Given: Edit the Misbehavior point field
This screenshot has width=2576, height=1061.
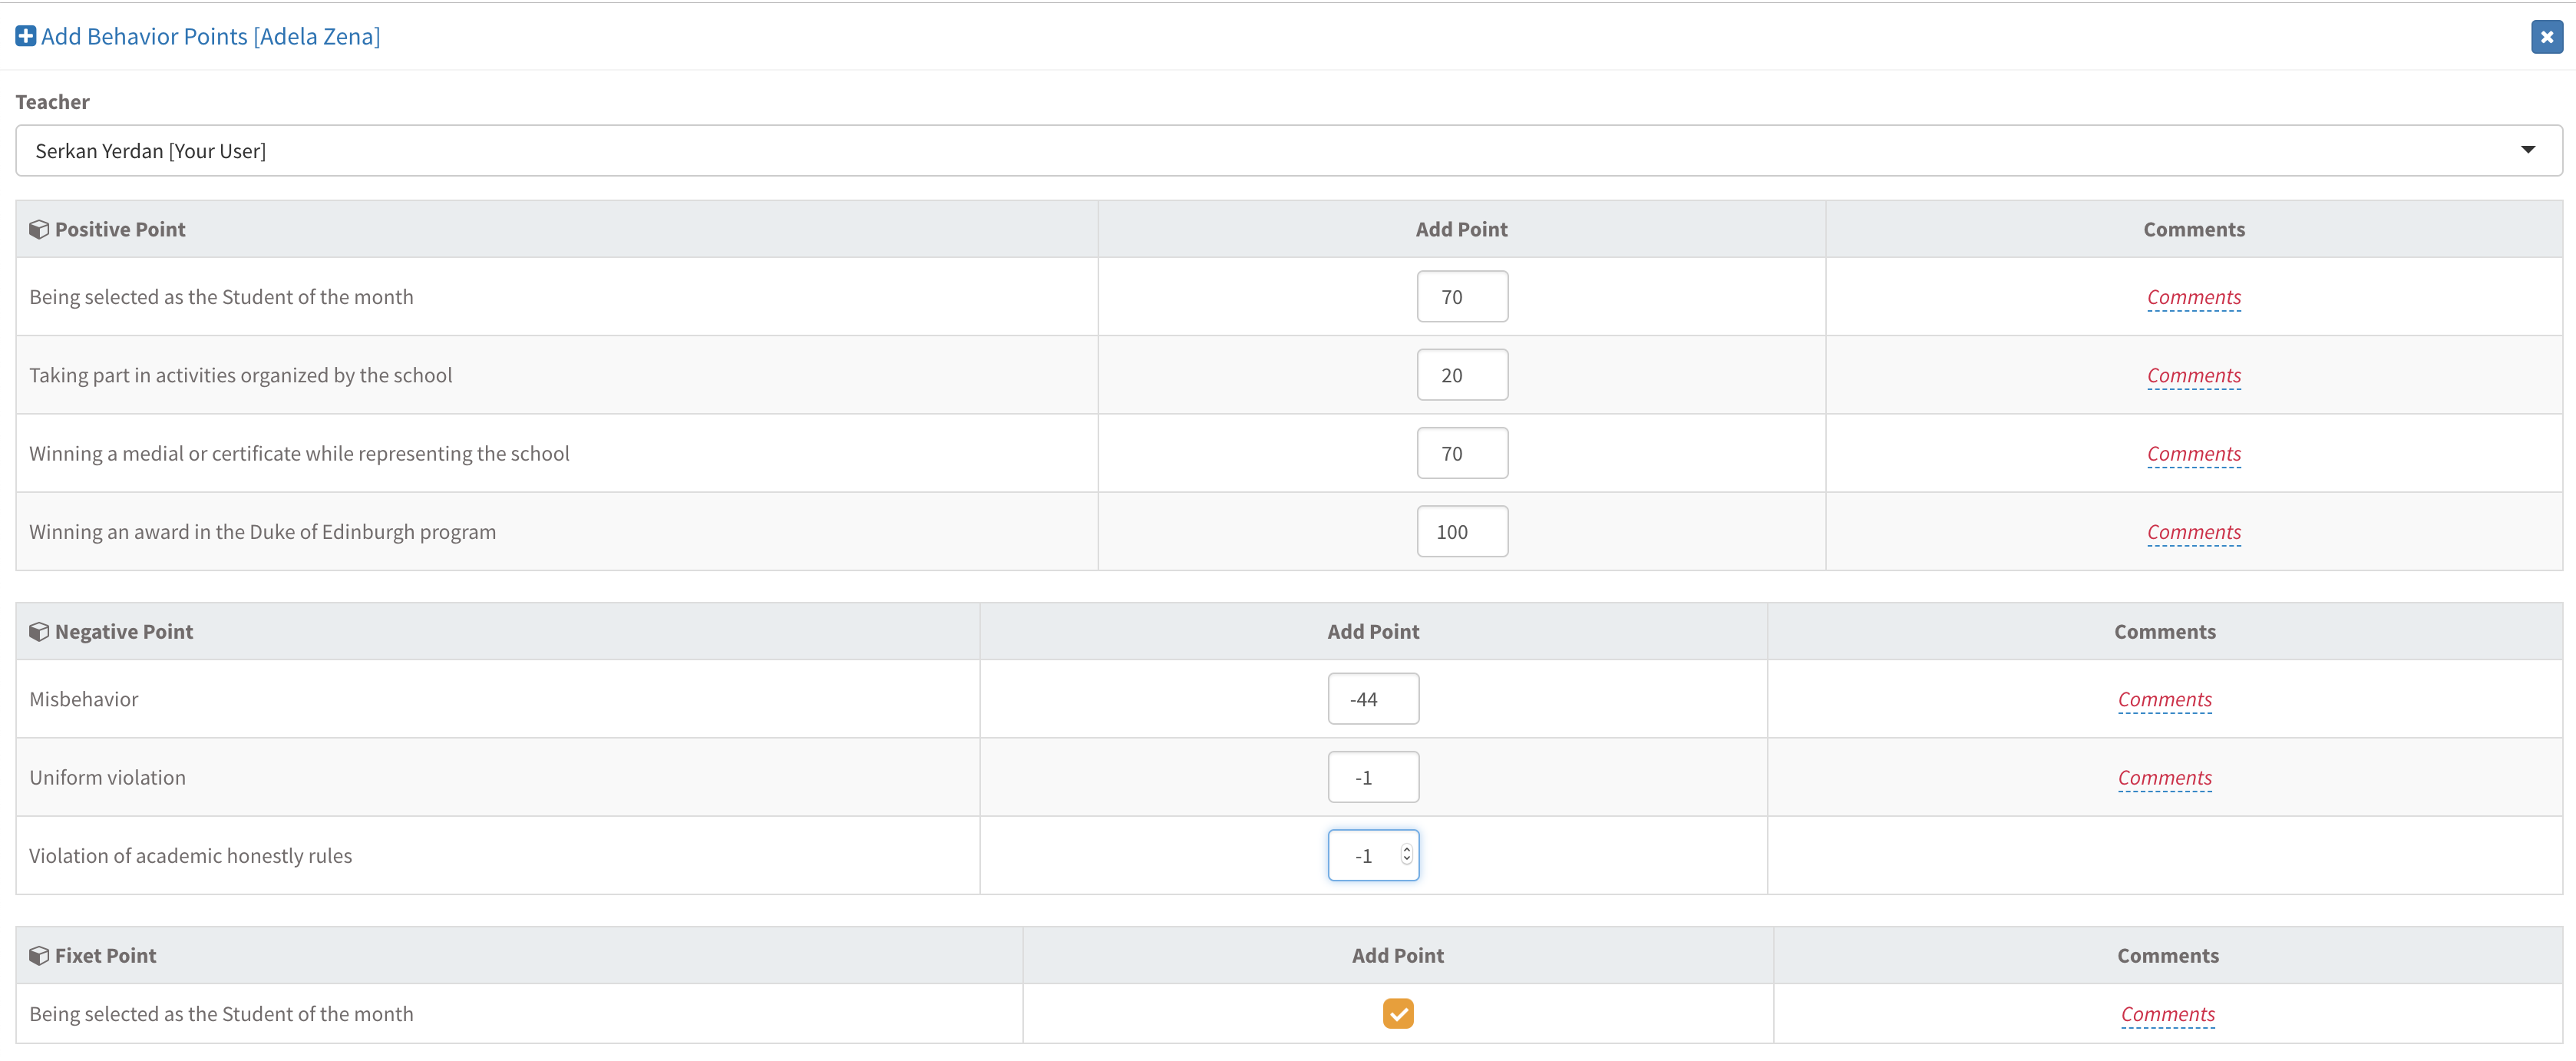Looking at the screenshot, I should click(x=1373, y=699).
